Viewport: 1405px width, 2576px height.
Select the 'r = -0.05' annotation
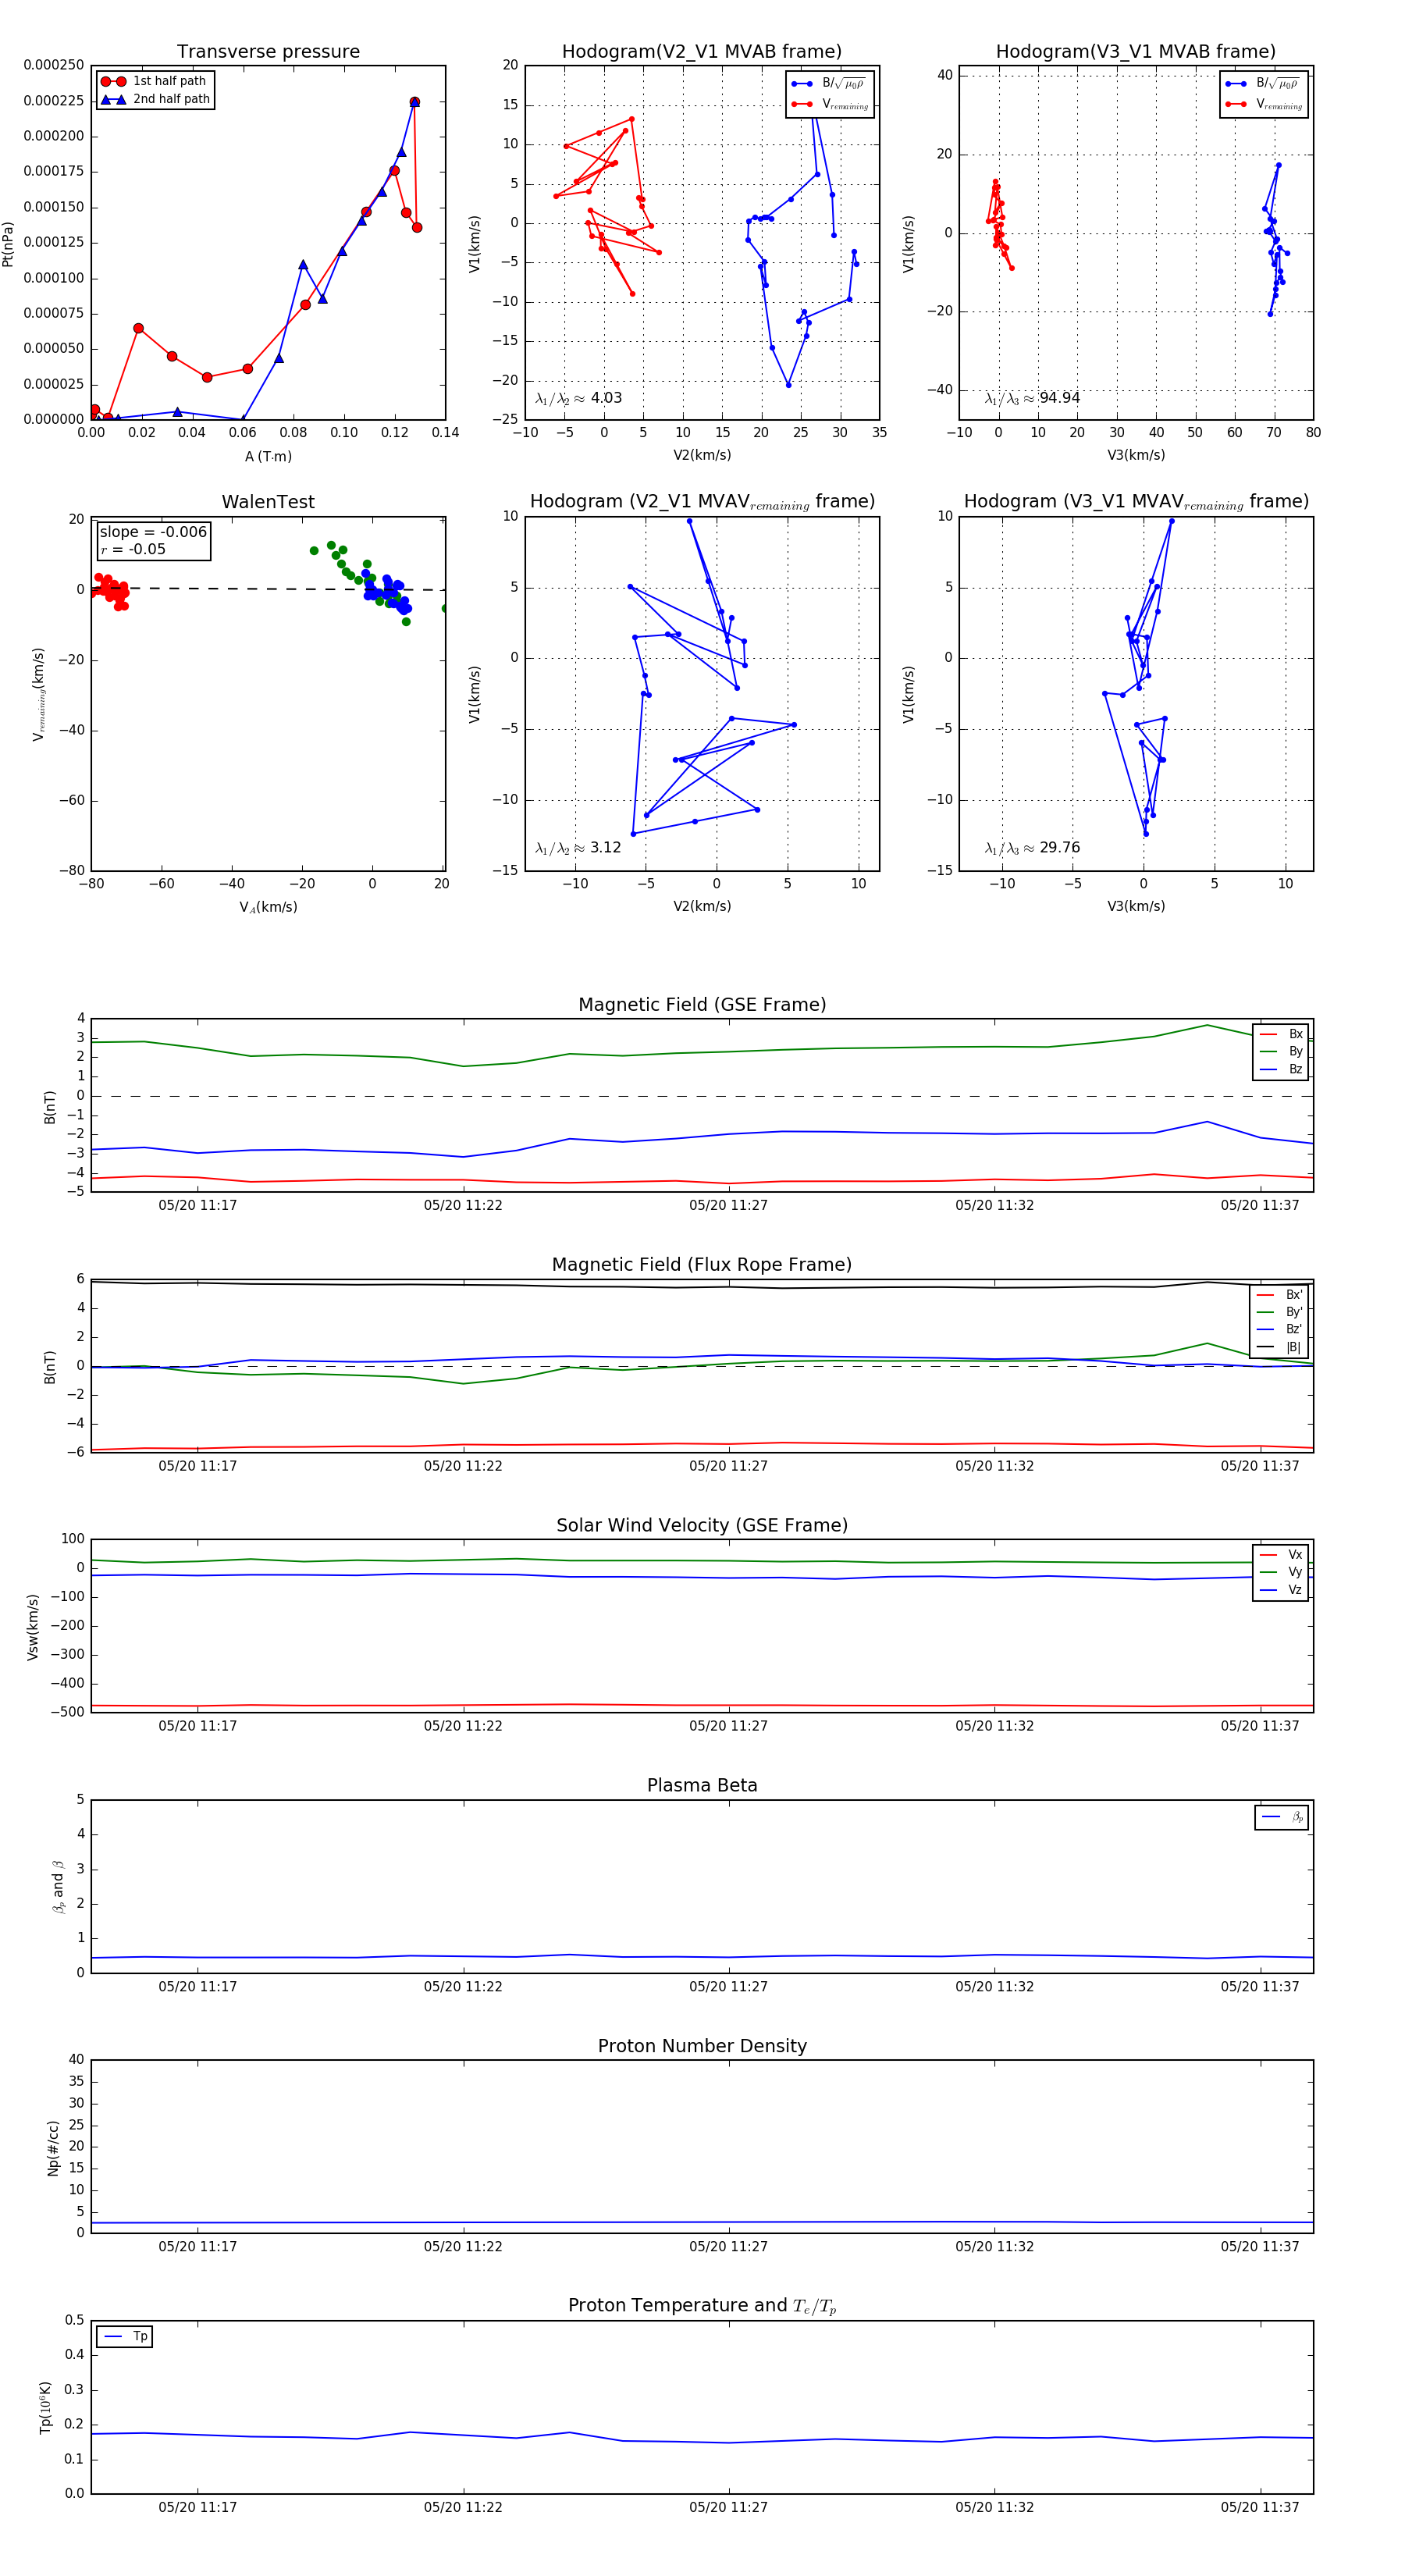pos(133,549)
